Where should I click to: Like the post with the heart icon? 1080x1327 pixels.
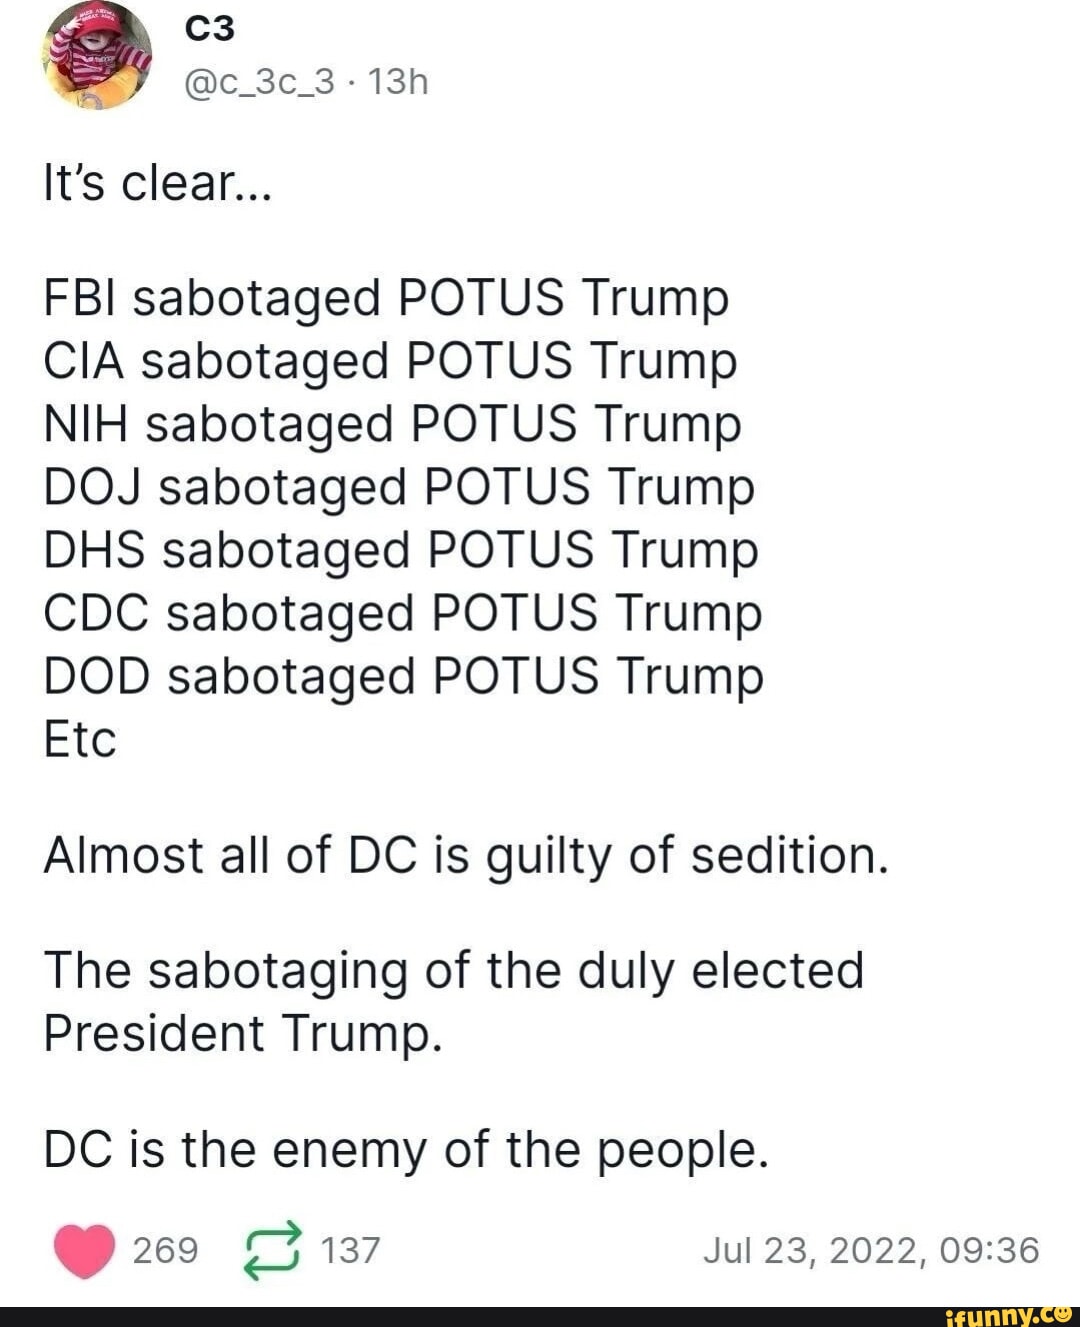[x=84, y=1250]
